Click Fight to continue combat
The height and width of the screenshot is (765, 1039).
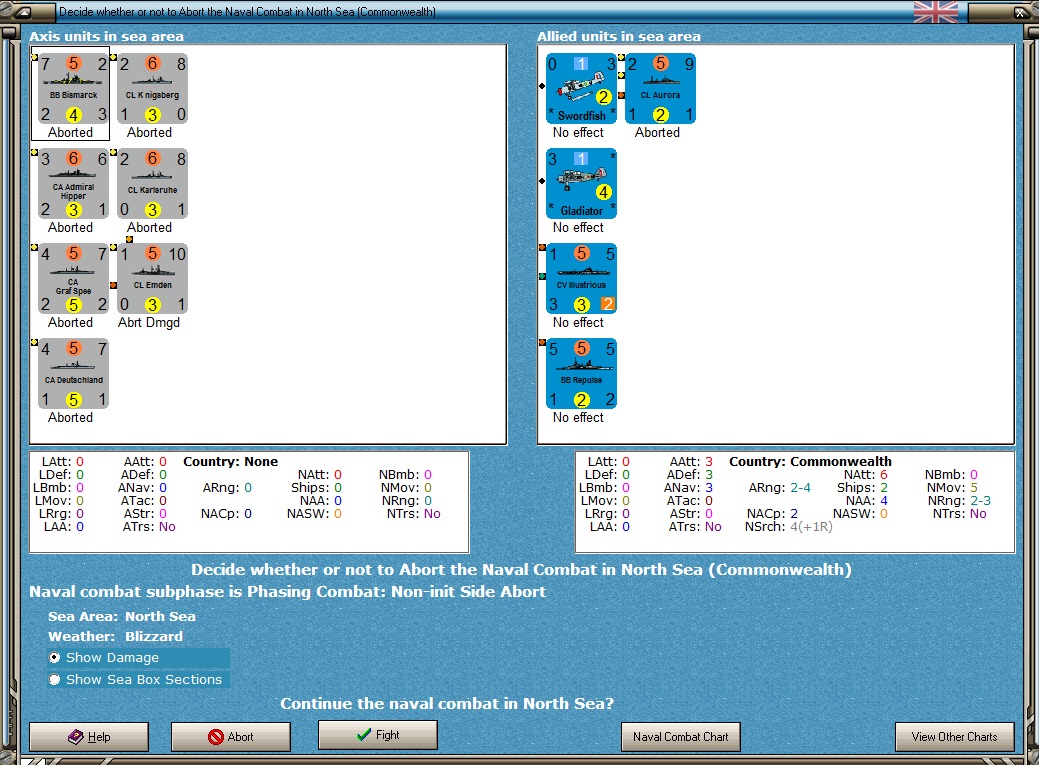(378, 735)
